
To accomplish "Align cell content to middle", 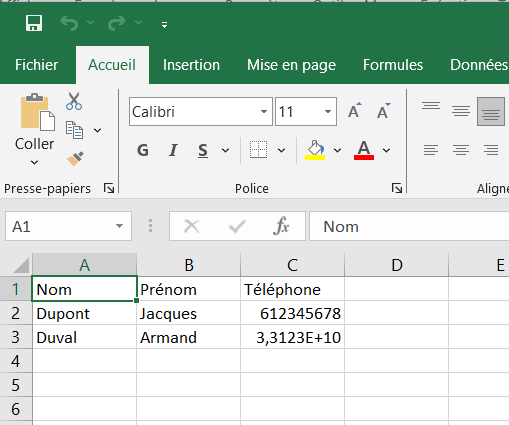I will (x=461, y=111).
